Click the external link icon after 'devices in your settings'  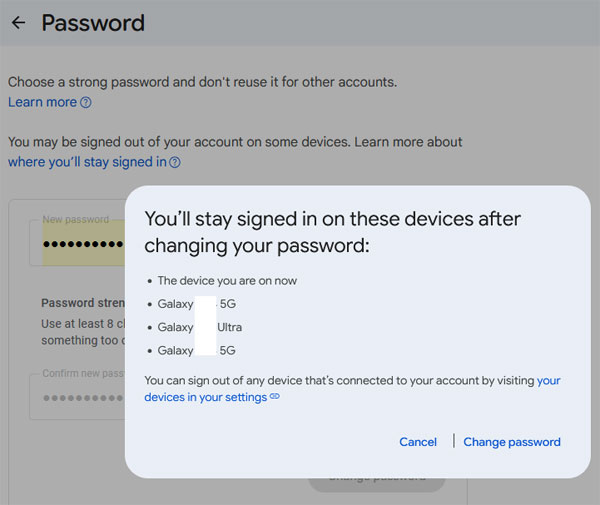(275, 397)
